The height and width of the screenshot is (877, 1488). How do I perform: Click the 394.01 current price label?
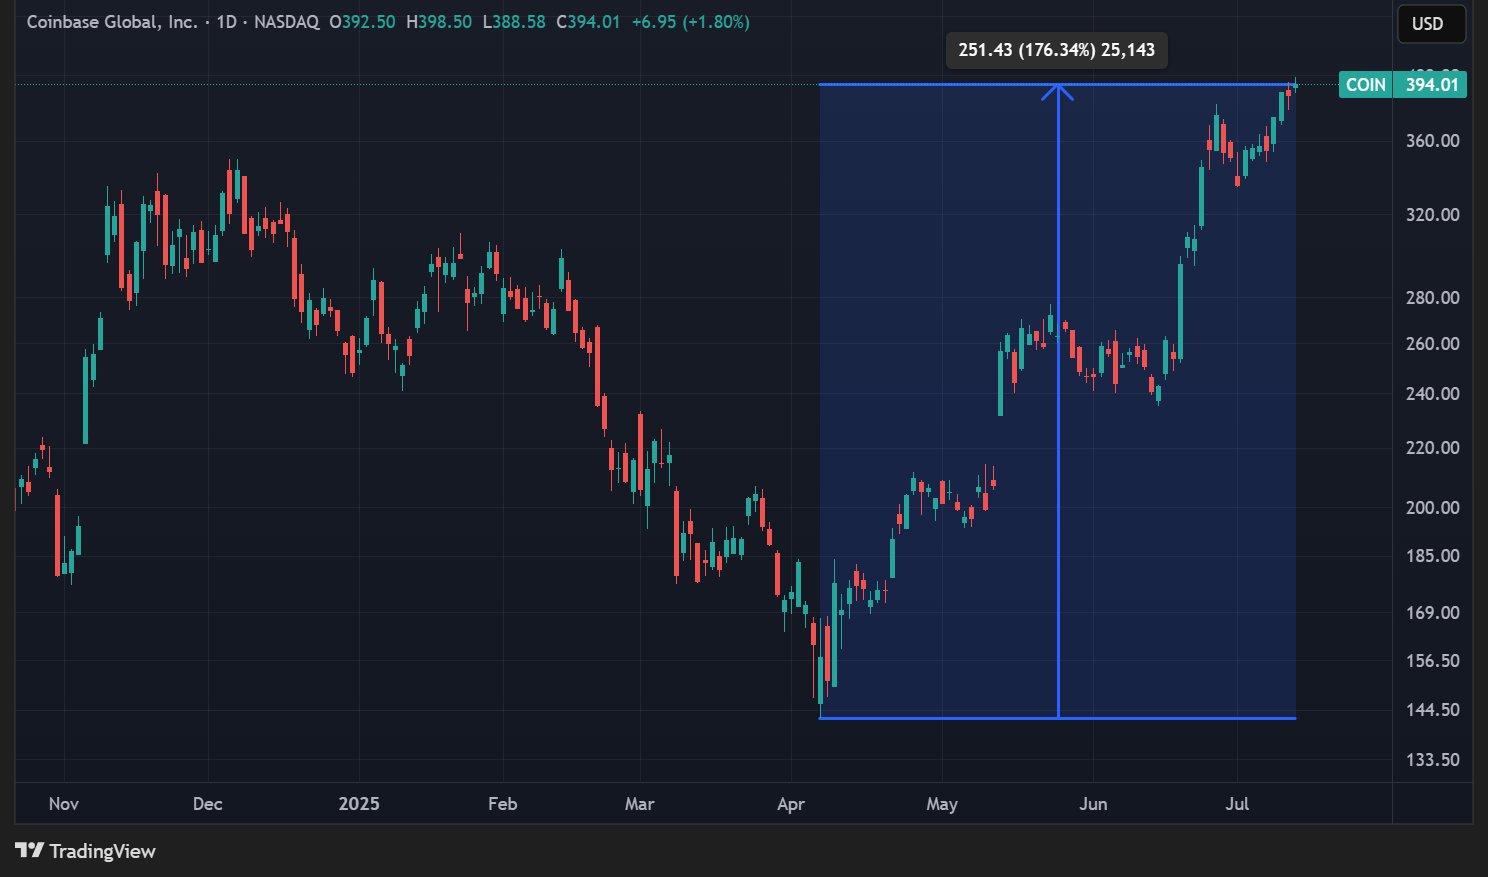[1431, 85]
